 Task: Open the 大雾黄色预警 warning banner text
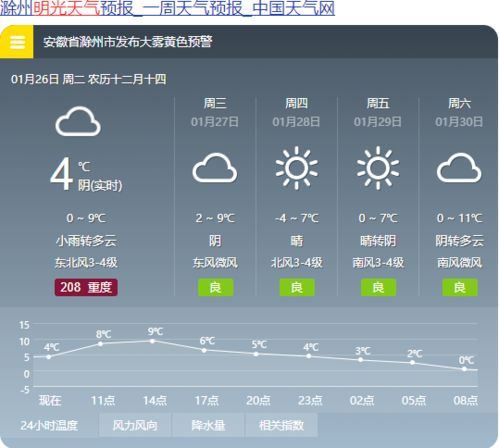point(127,42)
